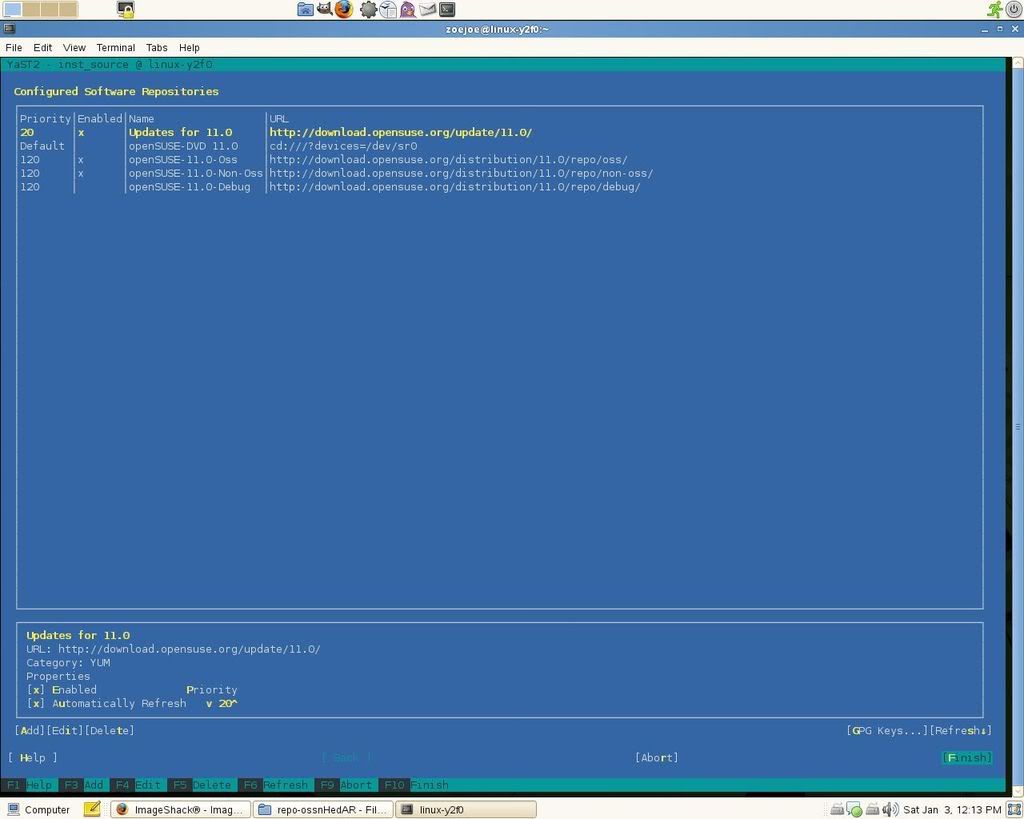Click the Edit repository button
Viewport: 1024px width, 819px height.
[x=65, y=730]
